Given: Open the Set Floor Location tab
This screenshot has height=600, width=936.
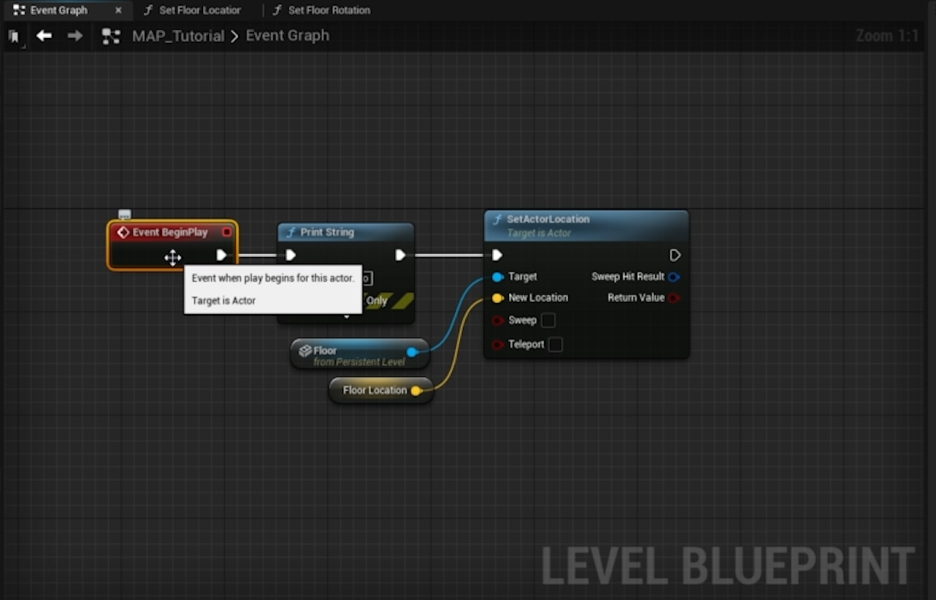Looking at the screenshot, I should click(199, 10).
